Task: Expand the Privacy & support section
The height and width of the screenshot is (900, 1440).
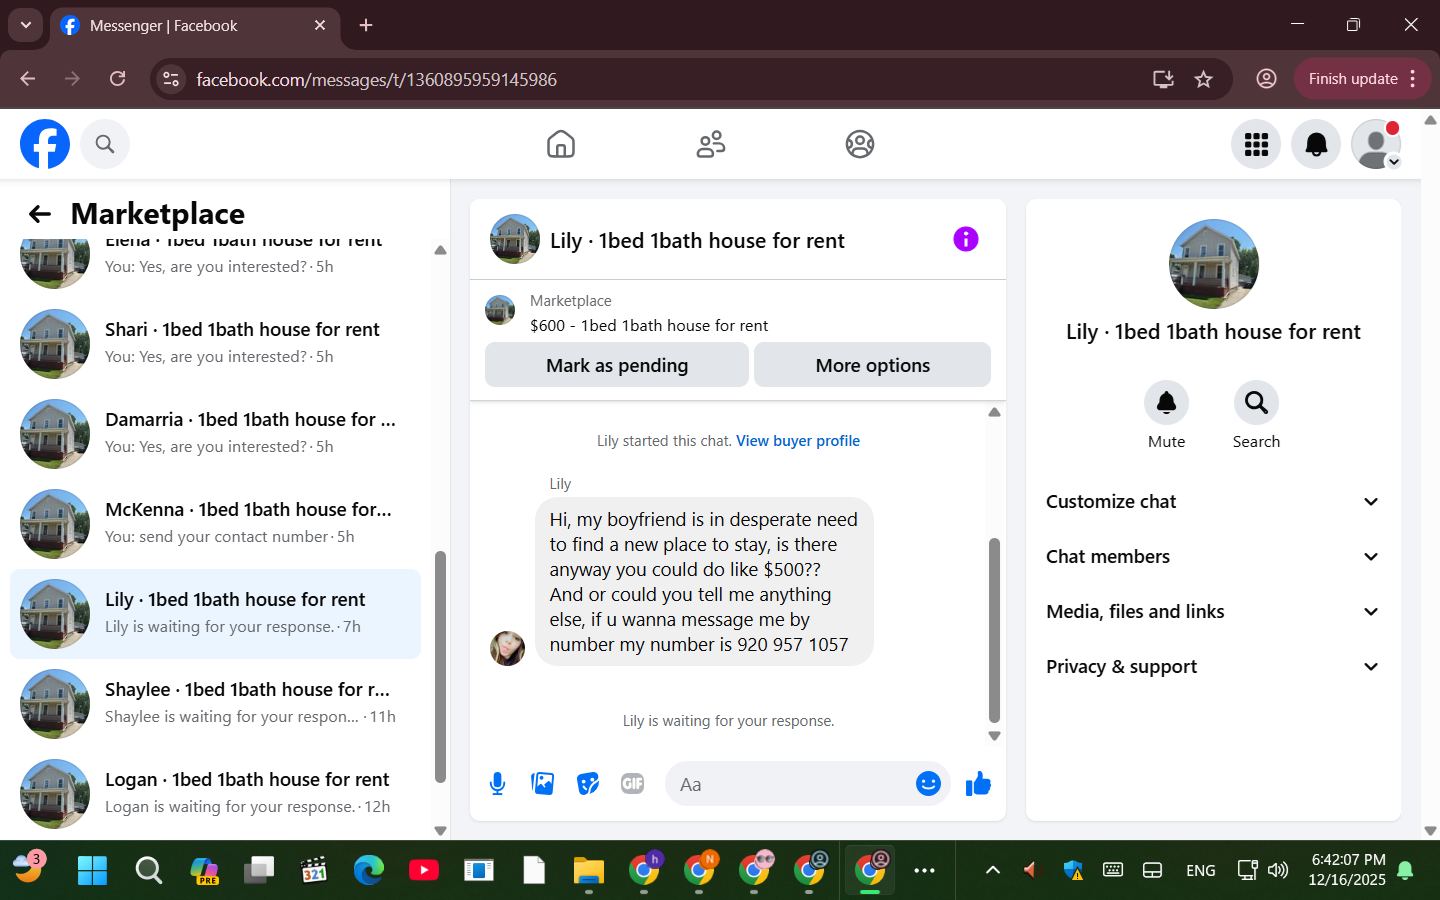Action: pyautogui.click(x=1213, y=667)
